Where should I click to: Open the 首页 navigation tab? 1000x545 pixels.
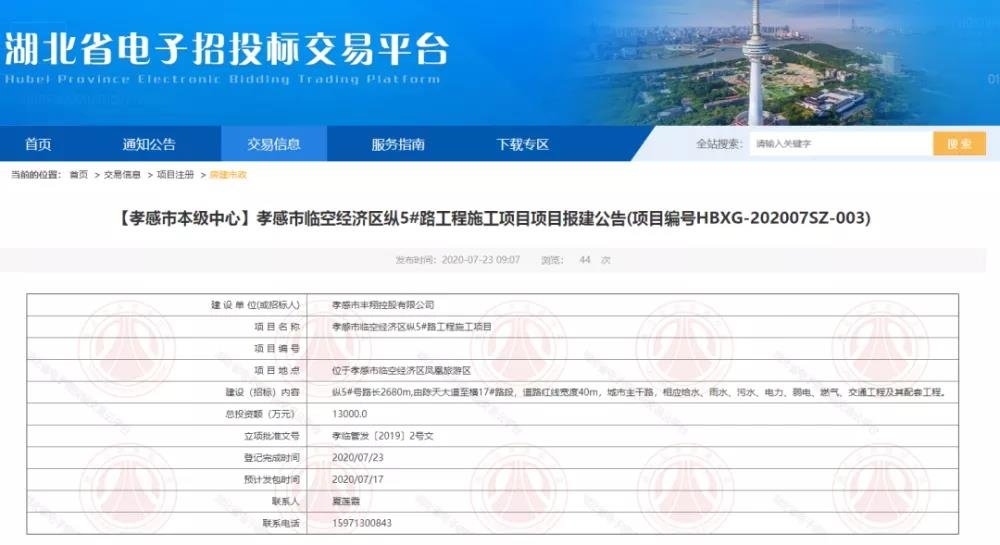click(x=38, y=144)
